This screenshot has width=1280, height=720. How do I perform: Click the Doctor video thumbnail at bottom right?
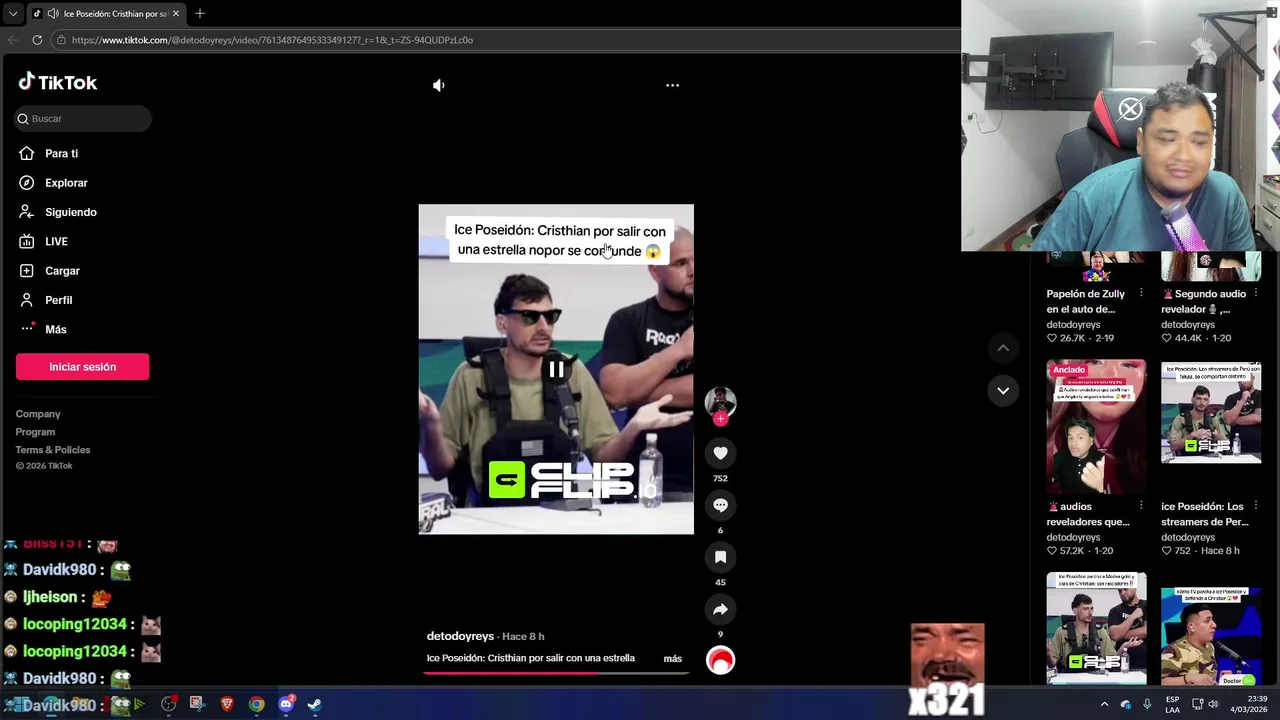point(1211,635)
